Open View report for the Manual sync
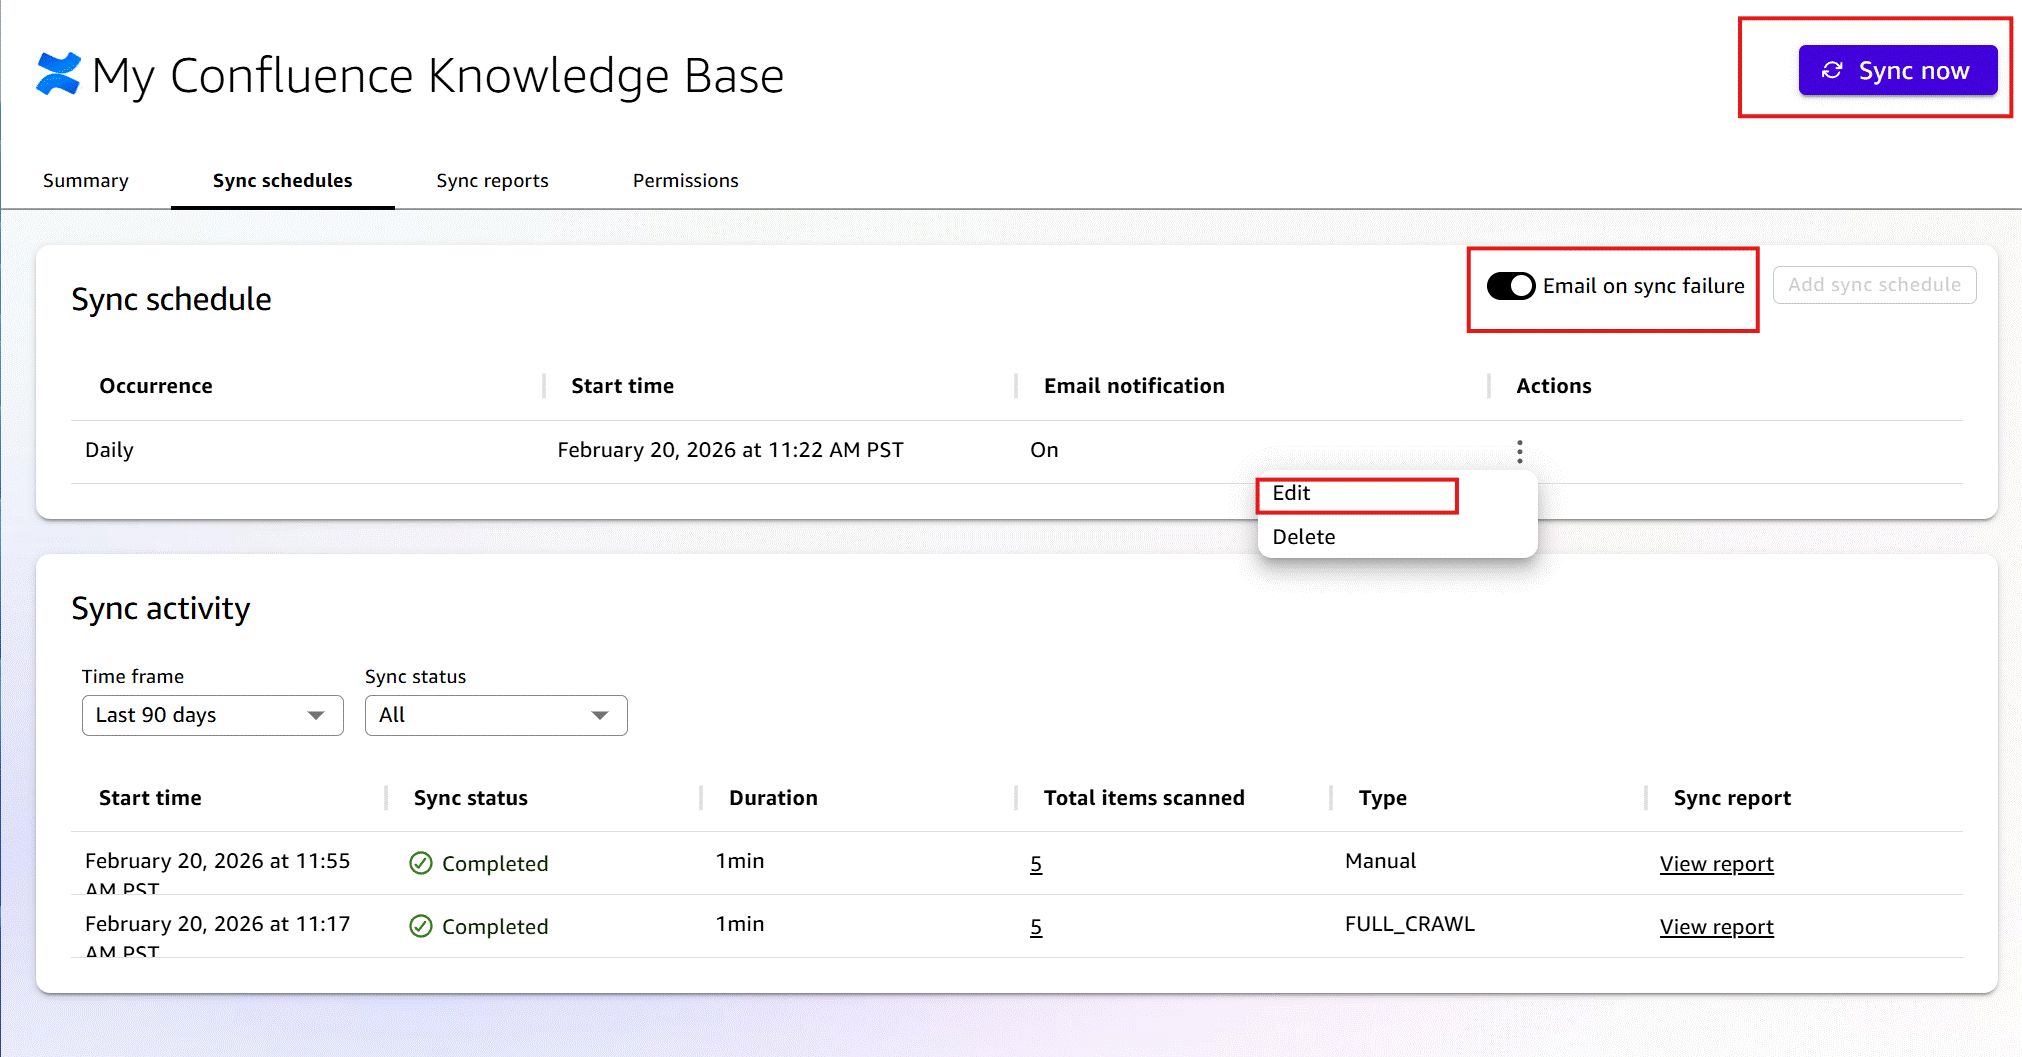Image resolution: width=2022 pixels, height=1057 pixels. tap(1717, 864)
